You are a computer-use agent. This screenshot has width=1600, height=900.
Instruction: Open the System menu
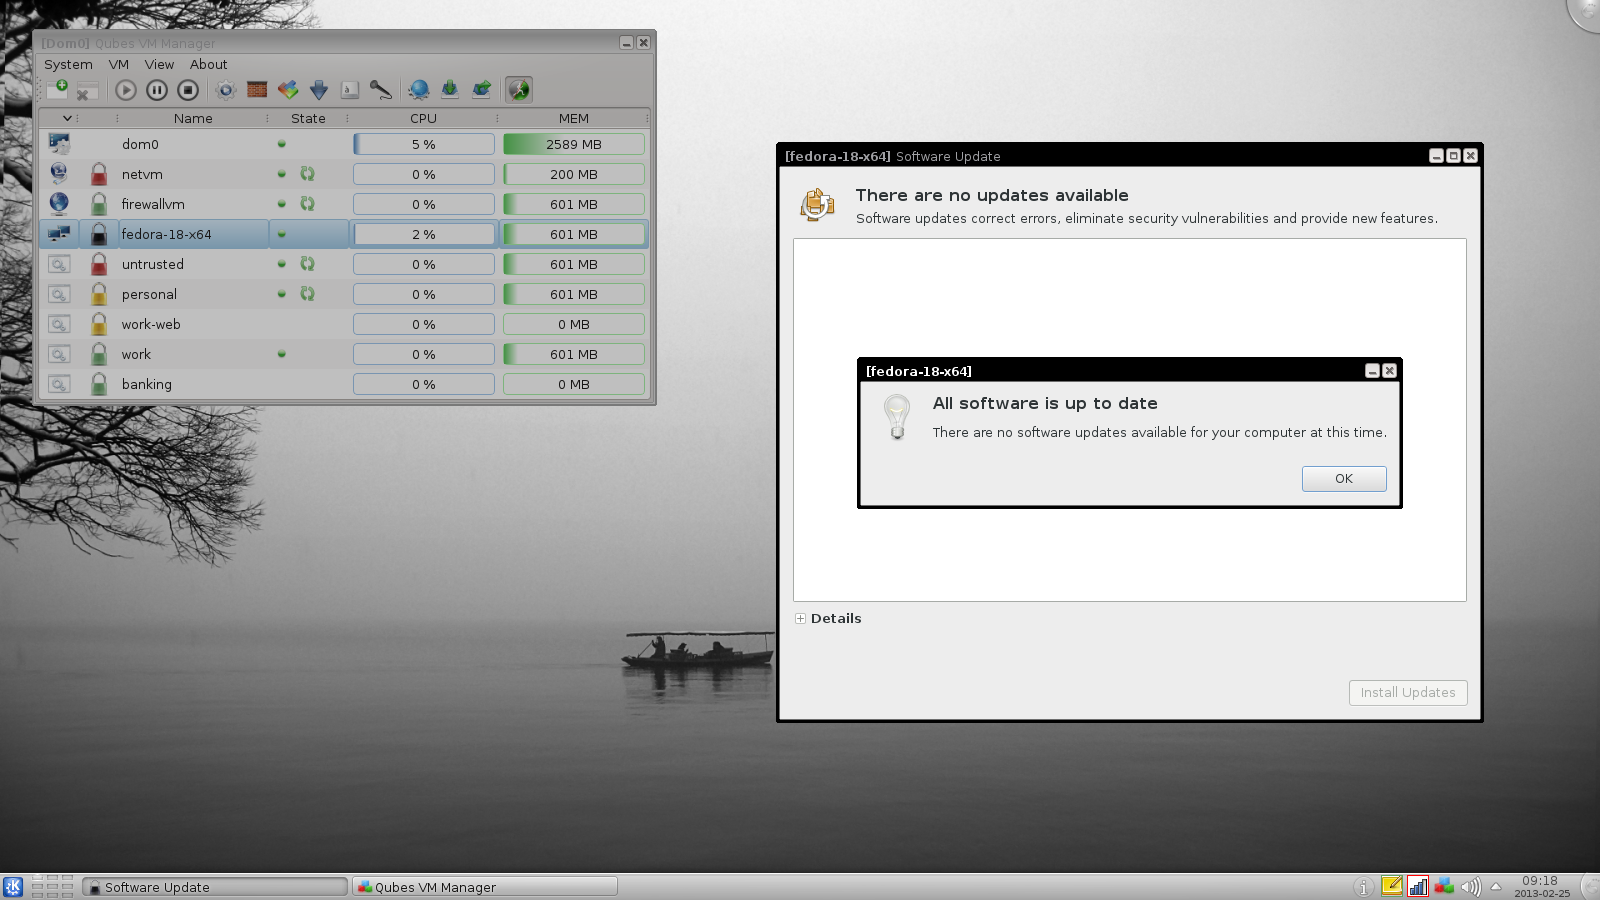[68, 64]
